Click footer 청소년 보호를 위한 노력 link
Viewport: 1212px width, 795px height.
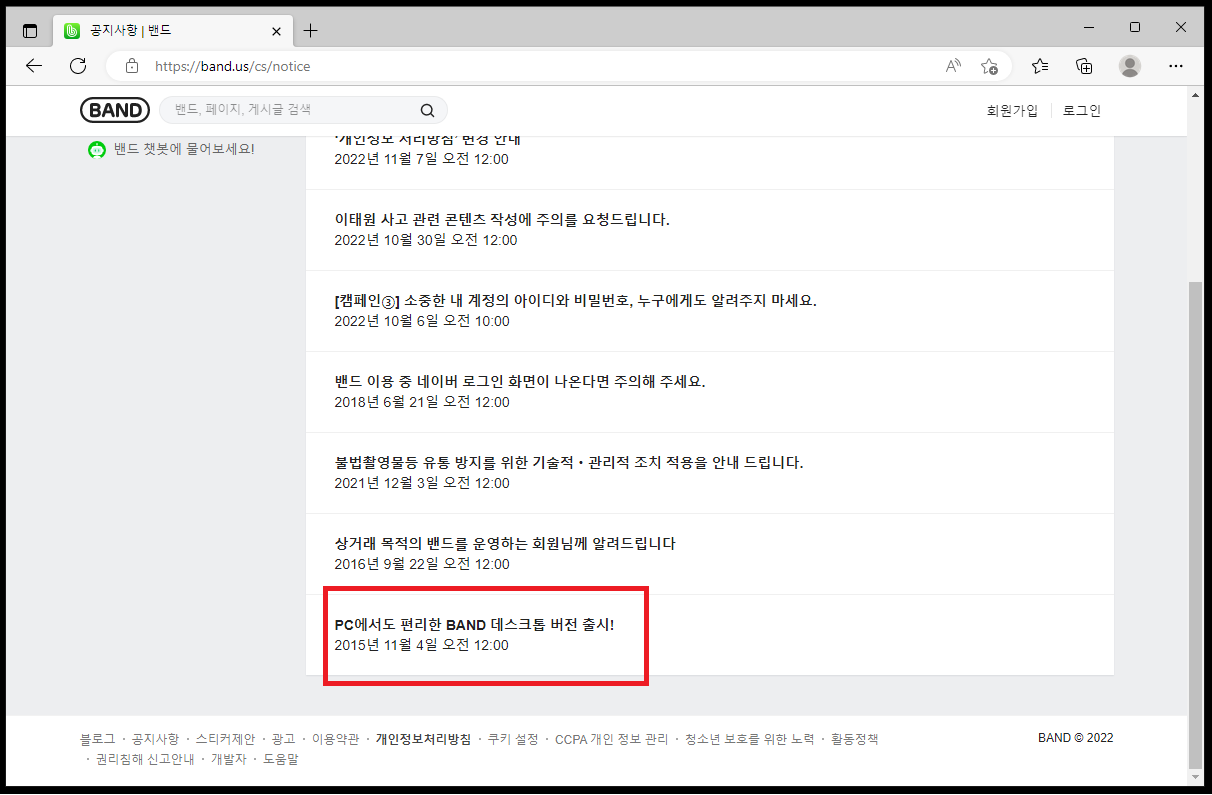pos(749,739)
